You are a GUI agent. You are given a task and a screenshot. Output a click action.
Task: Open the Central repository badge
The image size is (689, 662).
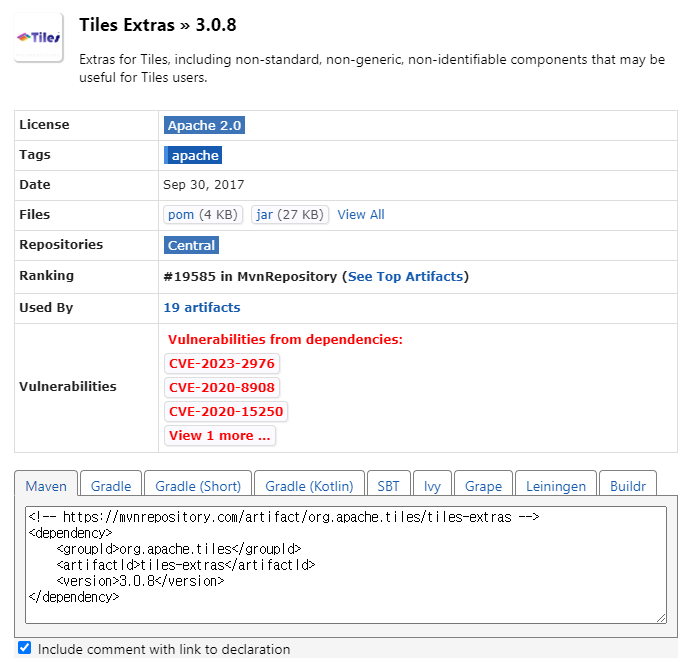191,245
